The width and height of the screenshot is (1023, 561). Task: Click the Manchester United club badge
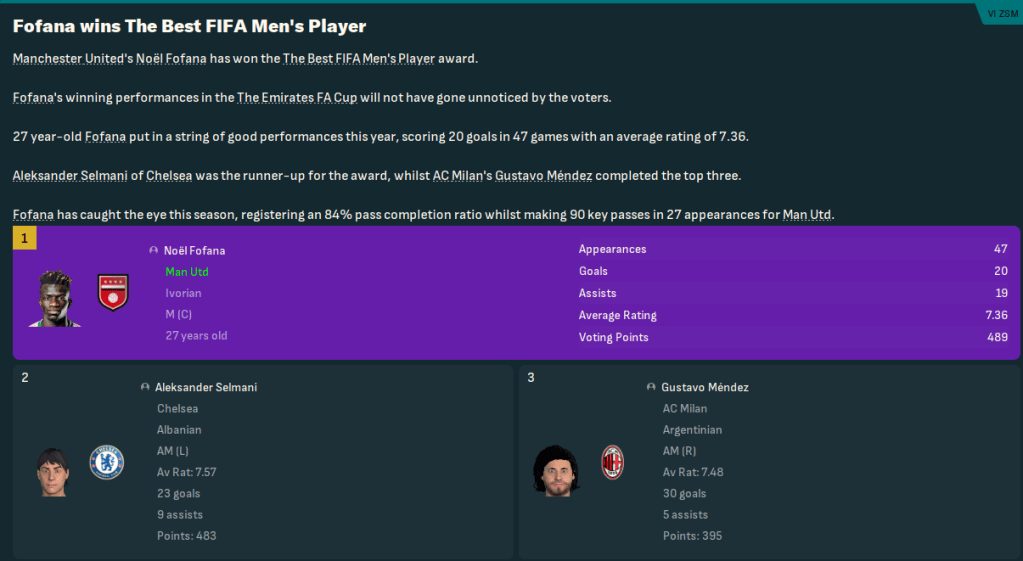(x=112, y=292)
